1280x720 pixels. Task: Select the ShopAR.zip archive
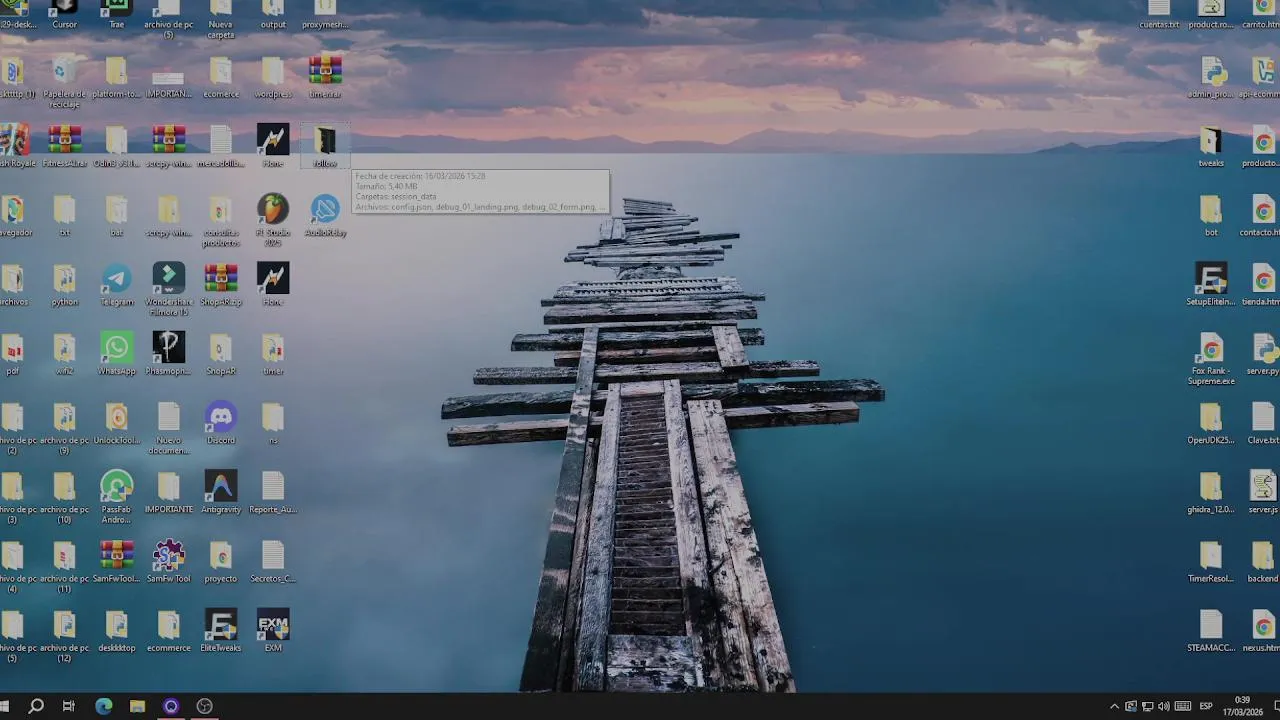220,284
